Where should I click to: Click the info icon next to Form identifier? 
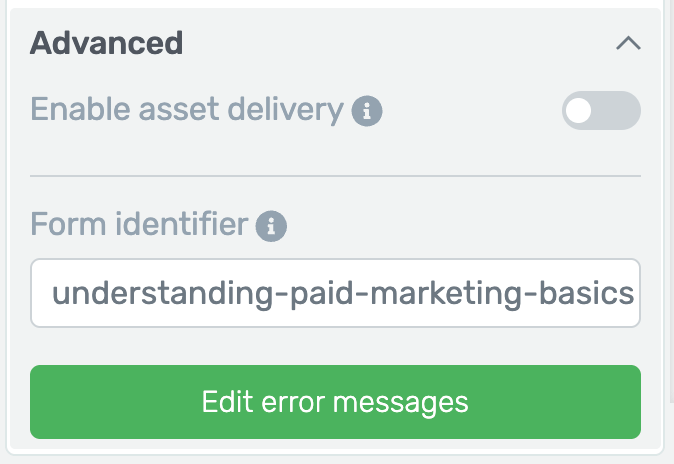[x=271, y=226]
